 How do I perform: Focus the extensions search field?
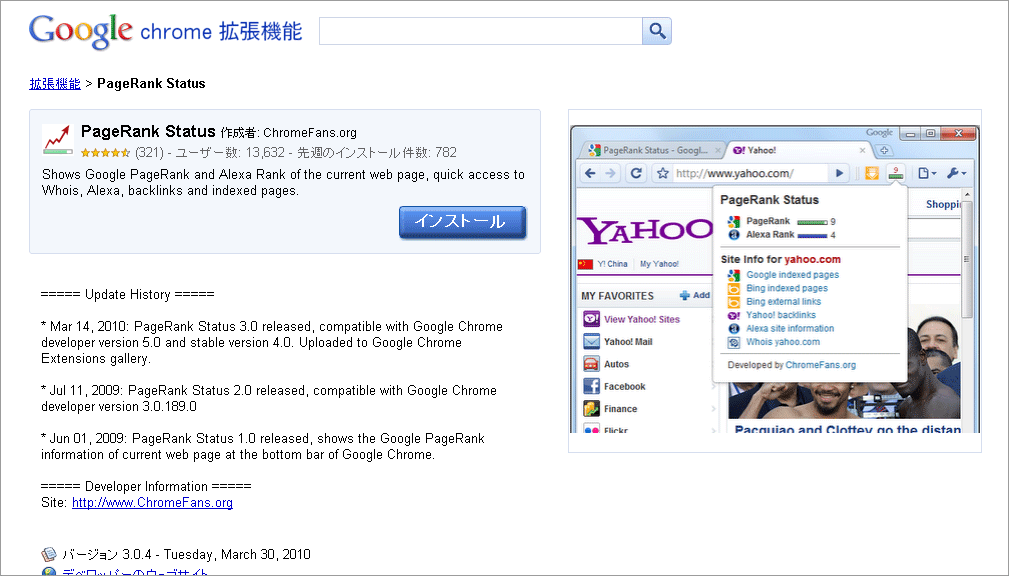(x=481, y=31)
